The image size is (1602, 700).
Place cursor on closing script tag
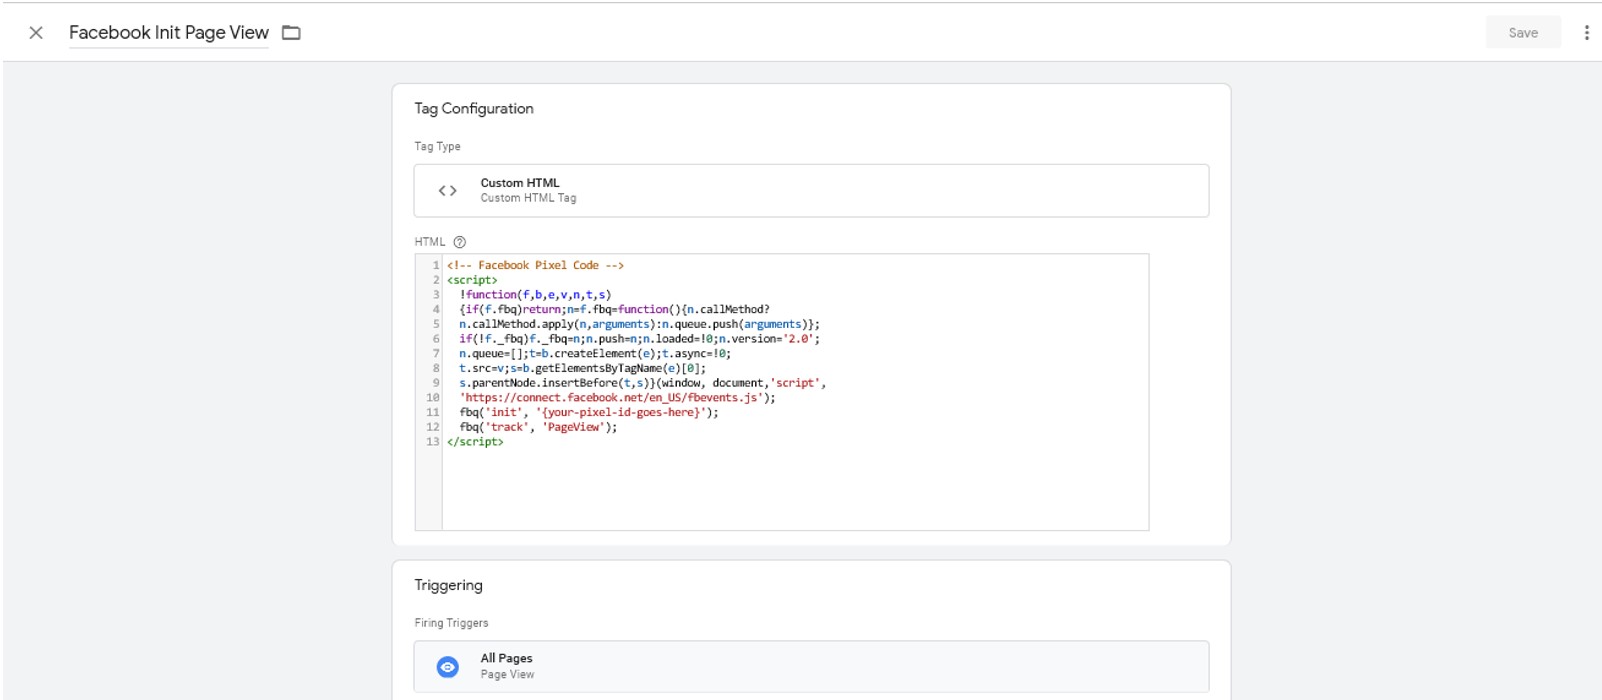[x=475, y=442]
